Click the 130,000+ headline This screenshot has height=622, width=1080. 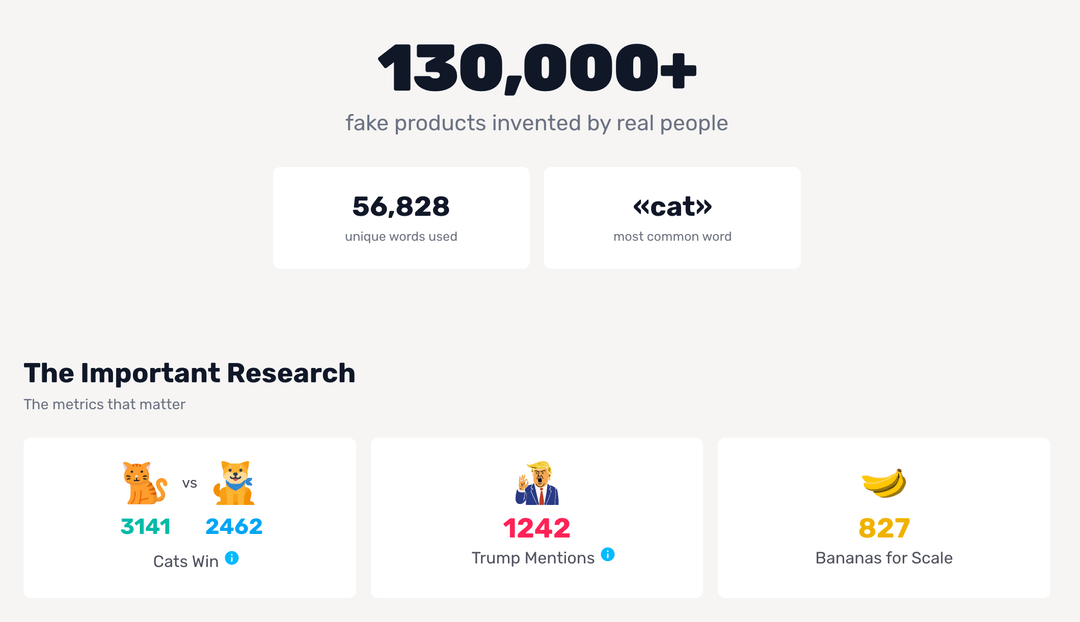point(537,69)
